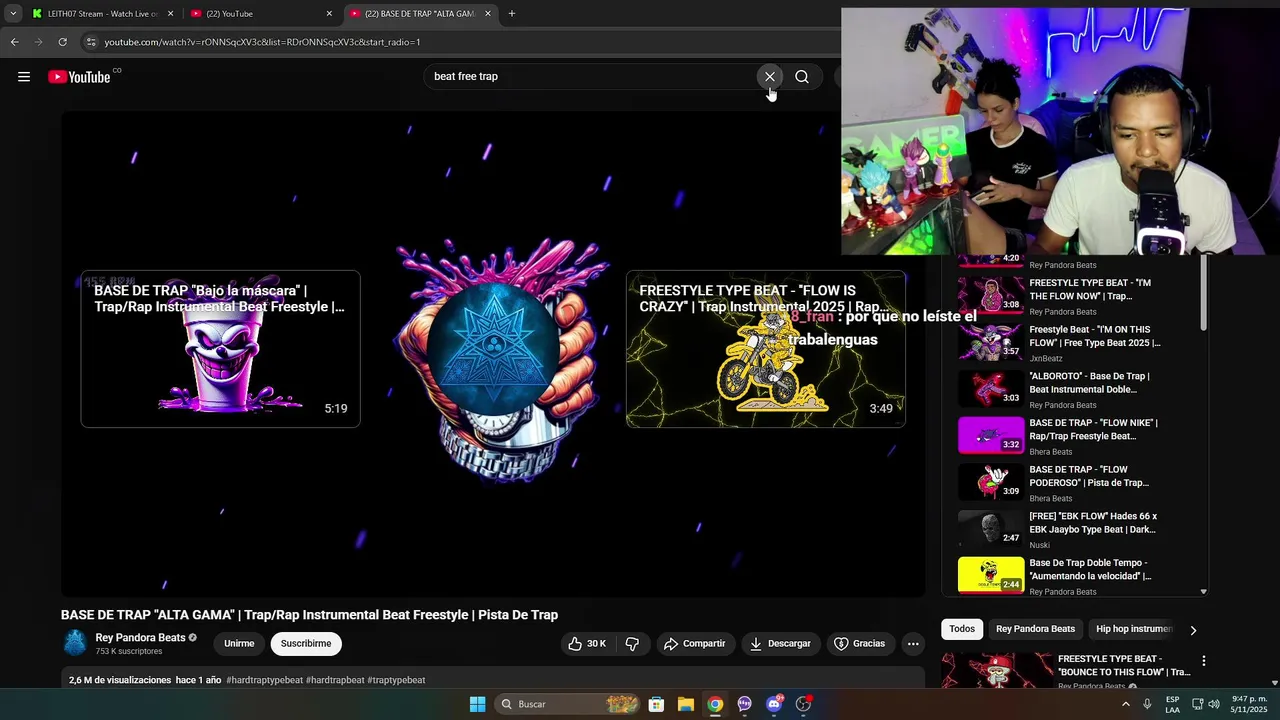The height and width of the screenshot is (720, 1280).
Task: Open the Rey Pandora Beats channel name
Action: pyautogui.click(x=140, y=638)
